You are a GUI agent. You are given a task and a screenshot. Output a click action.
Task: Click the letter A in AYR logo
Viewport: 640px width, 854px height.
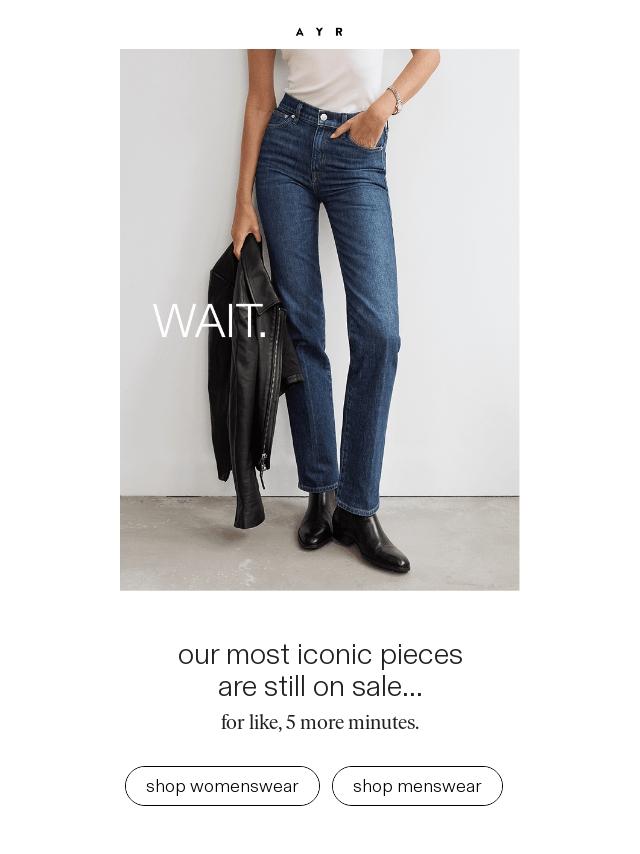coord(300,32)
